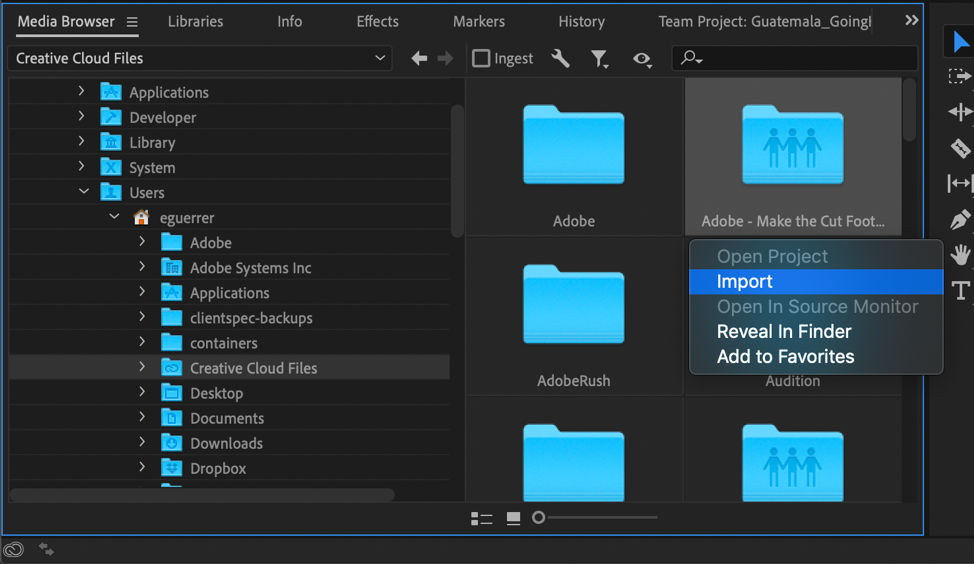The width and height of the screenshot is (974, 564).
Task: Open the Creative Cloud Files path dropdown
Action: tap(200, 58)
